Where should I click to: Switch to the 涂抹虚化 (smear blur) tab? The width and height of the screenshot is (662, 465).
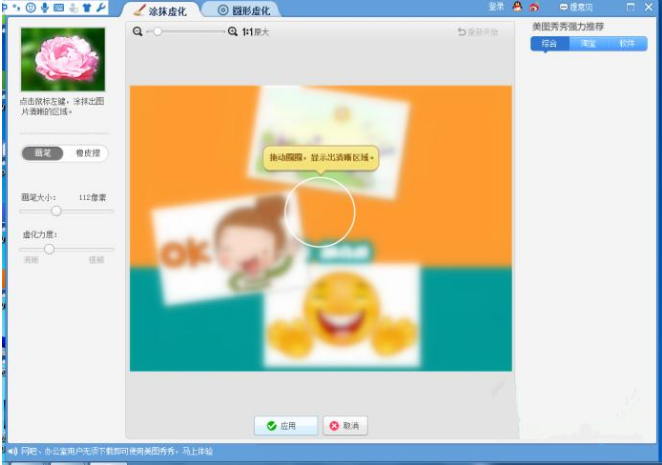(160, 10)
